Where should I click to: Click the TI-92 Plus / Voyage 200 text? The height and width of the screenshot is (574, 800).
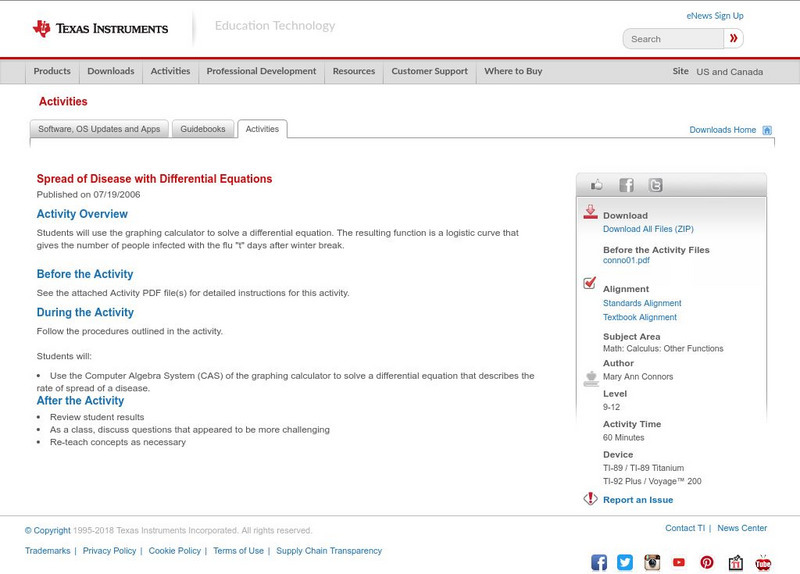652,482
